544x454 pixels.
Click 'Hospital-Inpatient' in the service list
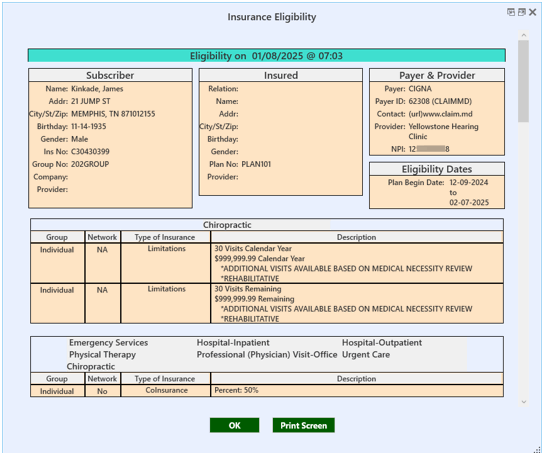(x=233, y=343)
